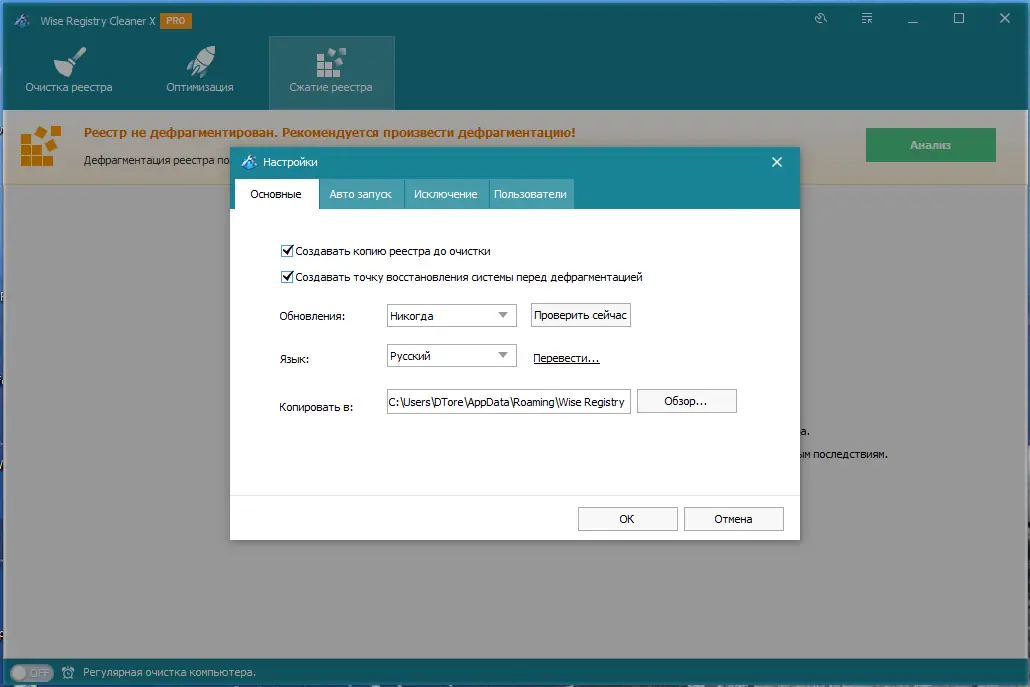Open the Язык dropdown set to Русский

coord(451,355)
